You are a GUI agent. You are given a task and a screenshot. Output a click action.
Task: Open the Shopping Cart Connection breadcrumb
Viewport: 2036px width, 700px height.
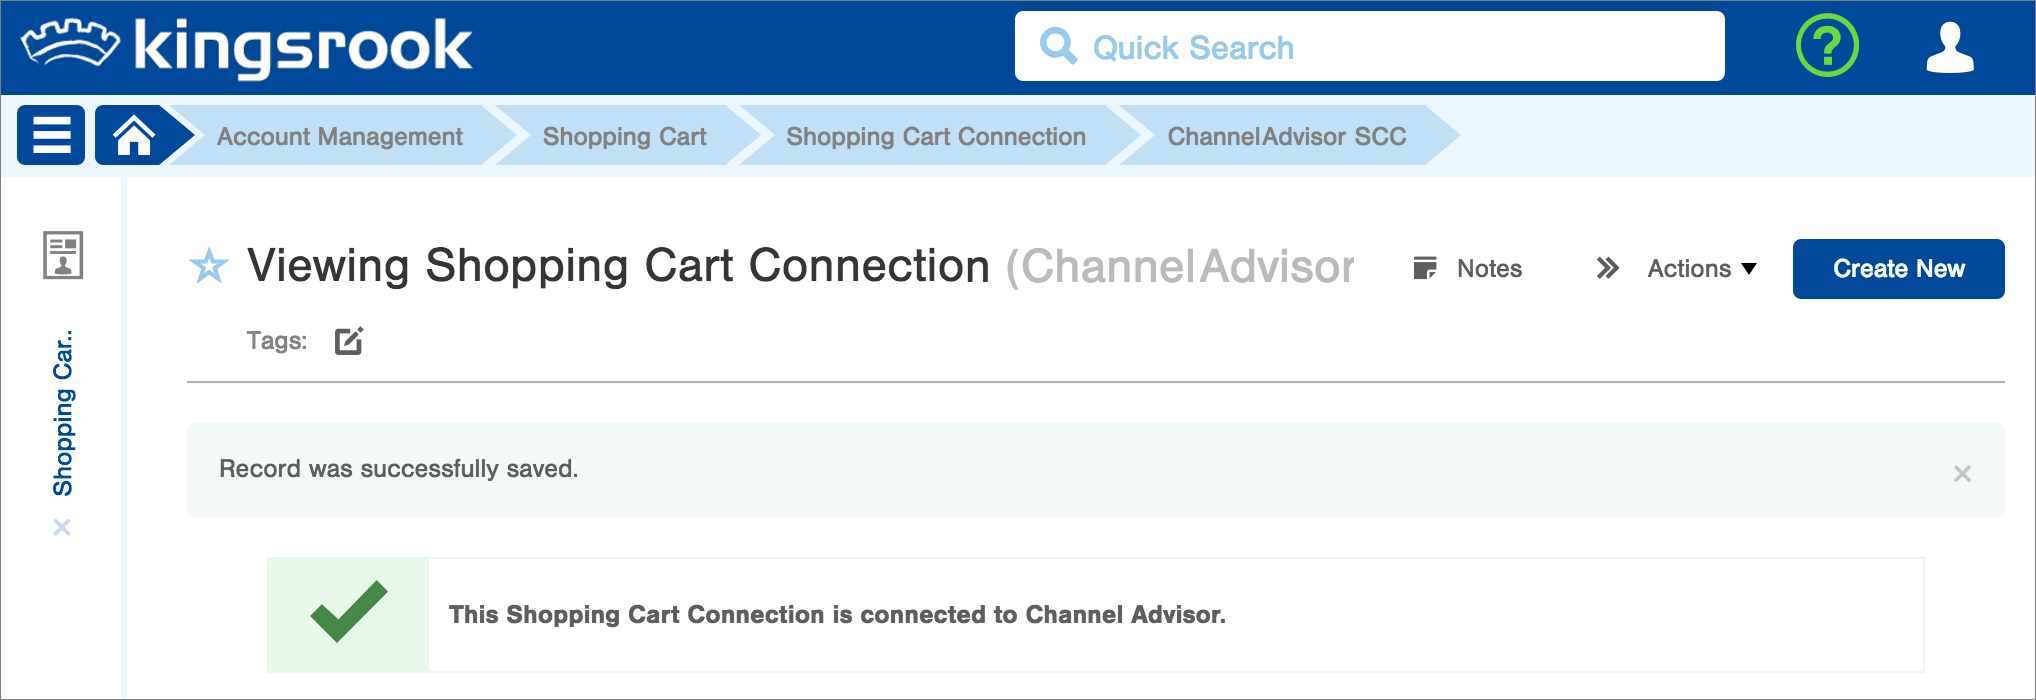(936, 136)
